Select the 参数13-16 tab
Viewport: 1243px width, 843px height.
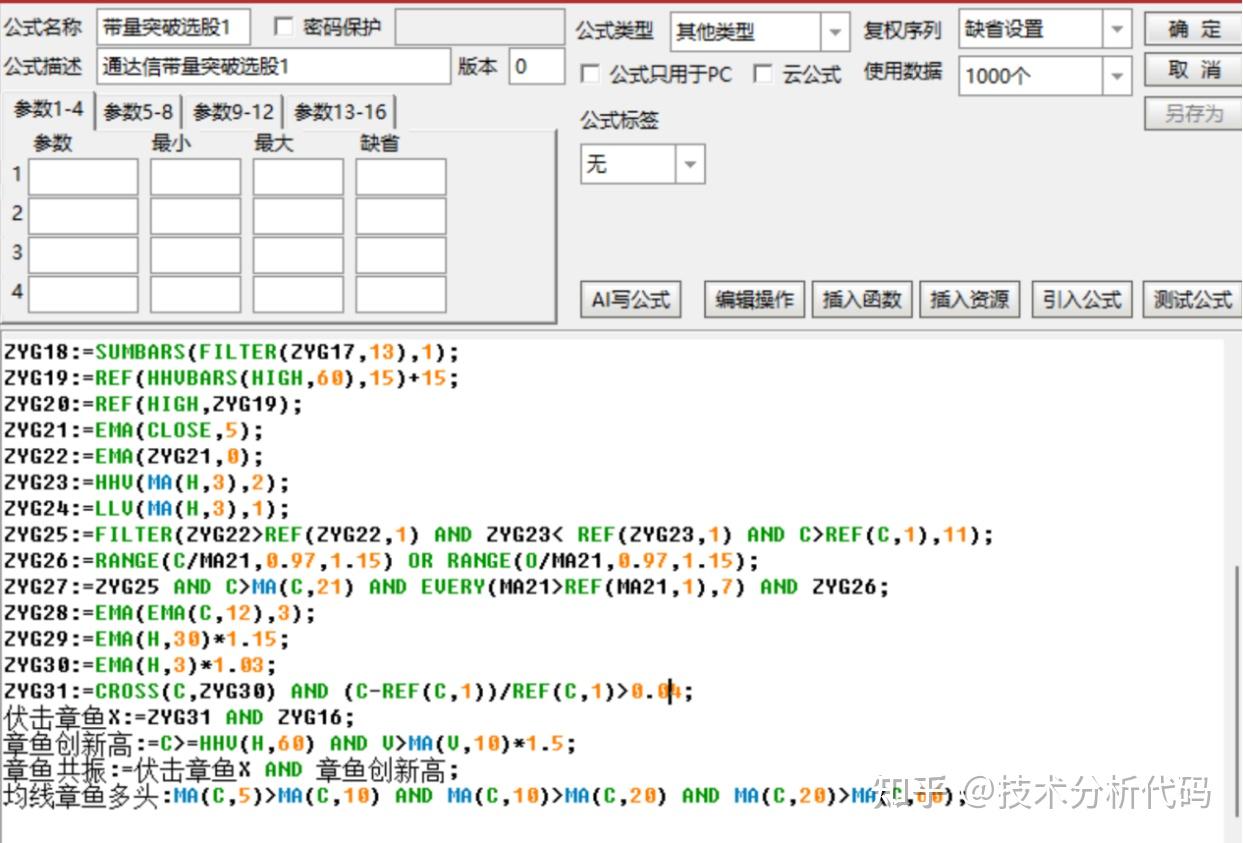(x=340, y=112)
